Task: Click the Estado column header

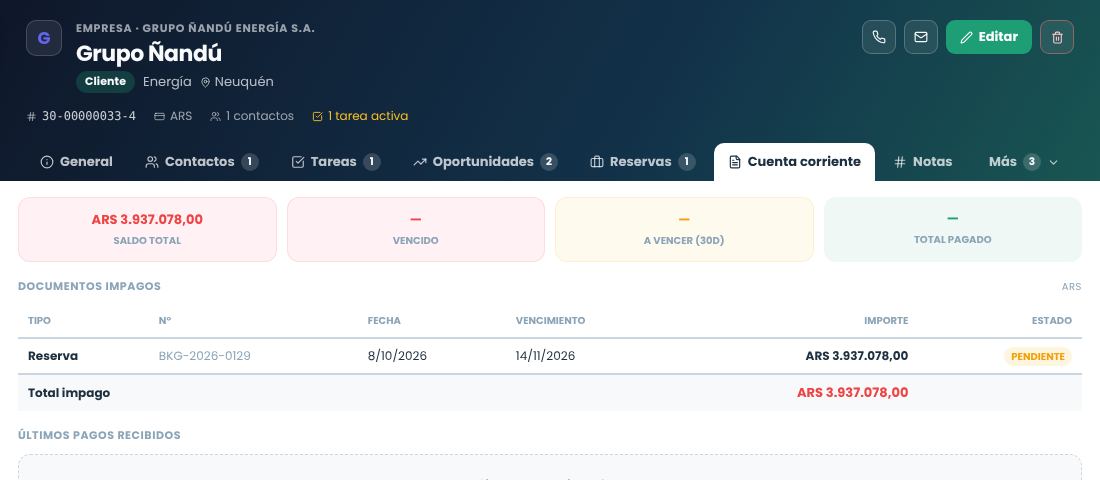Action: pos(1052,321)
